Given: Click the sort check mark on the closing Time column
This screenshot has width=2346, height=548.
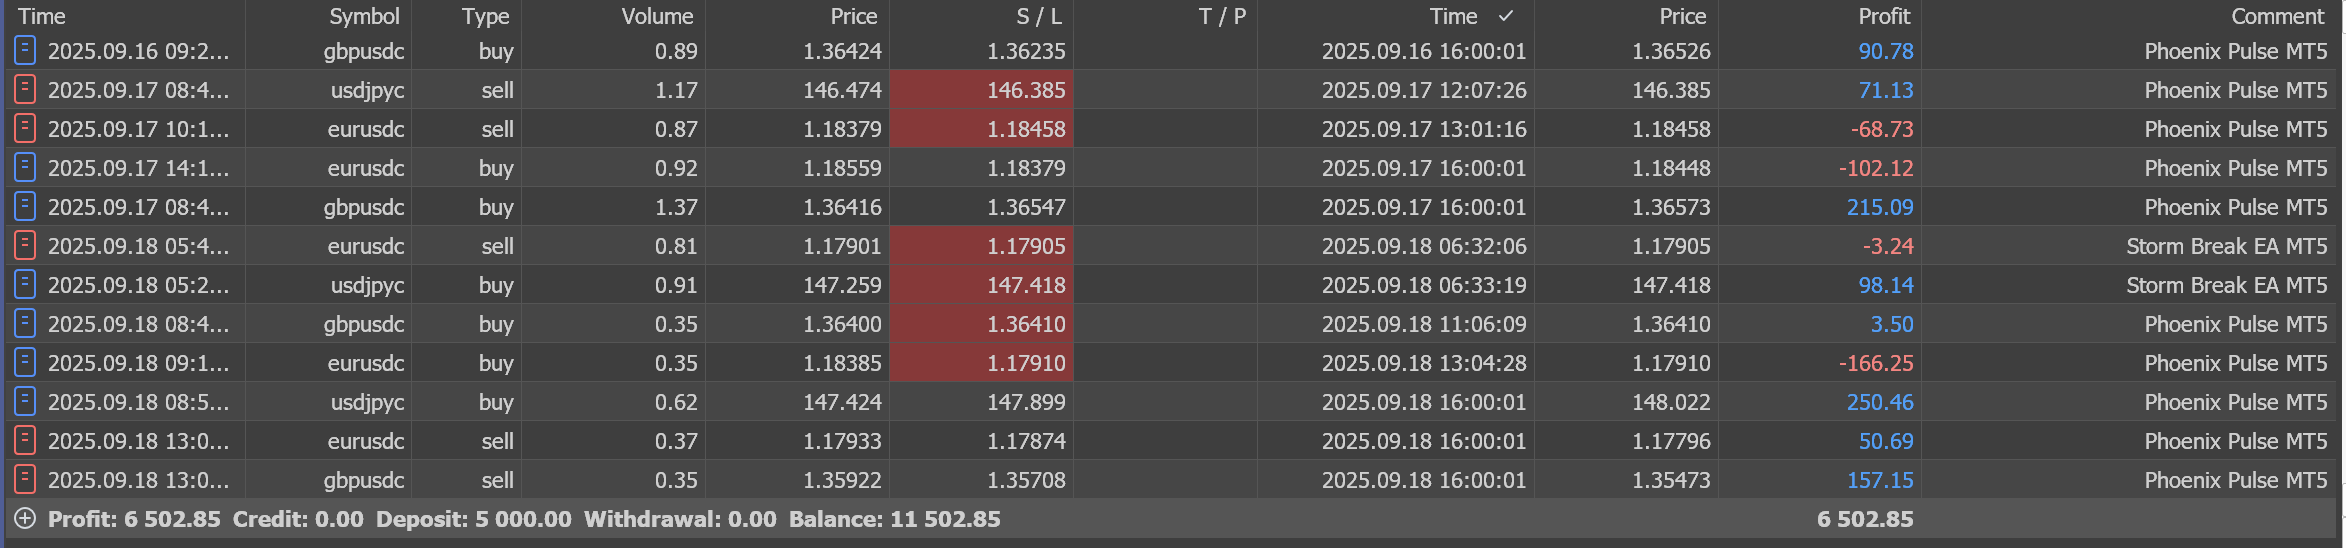Looking at the screenshot, I should (1506, 16).
